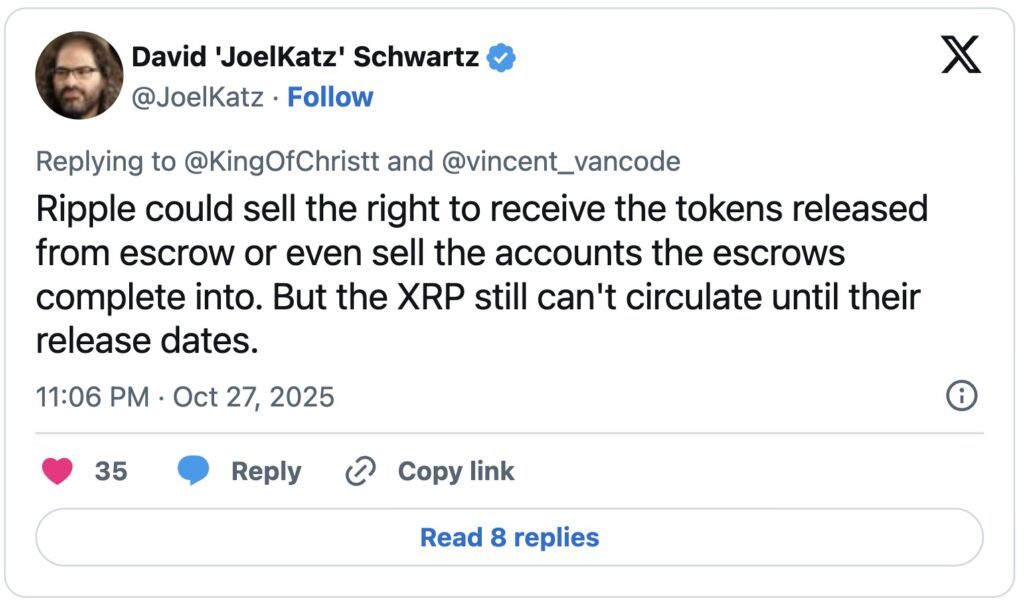1024x604 pixels.
Task: Click the 35 likes count
Action: point(111,471)
